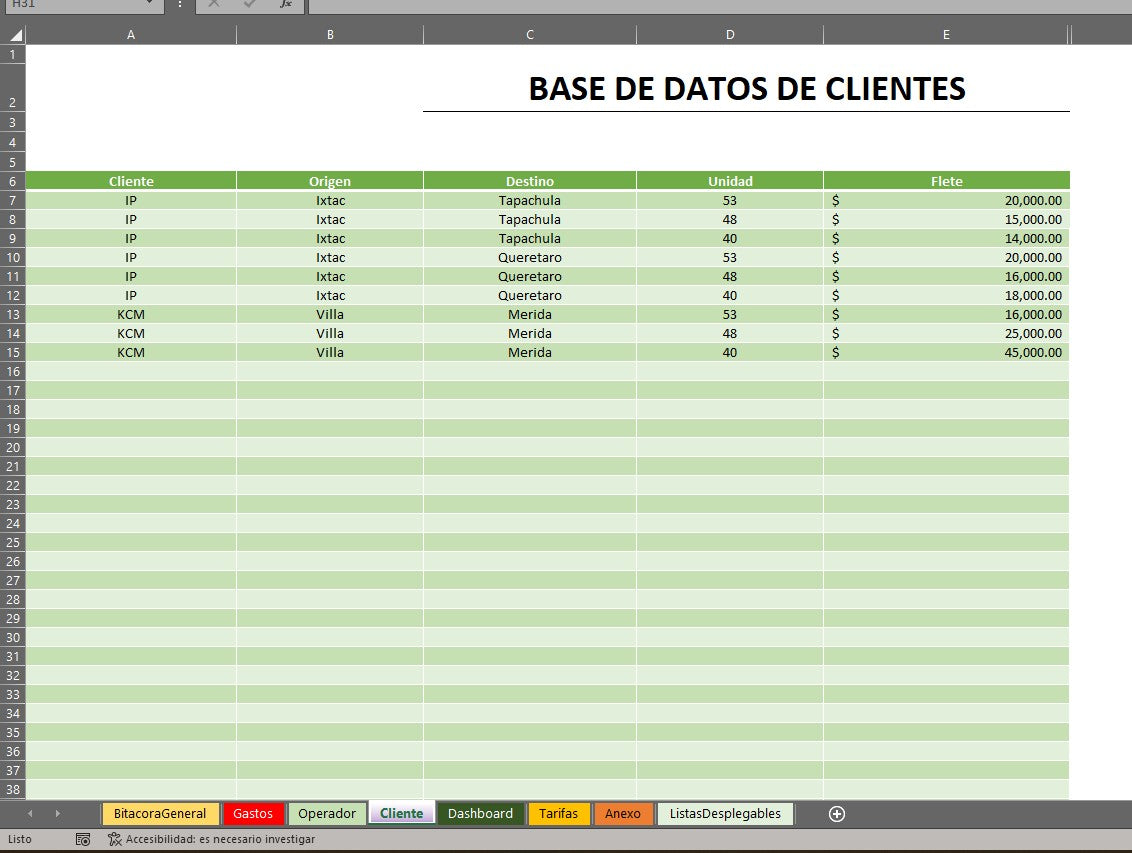
Task: Click the Cliente table header cell
Action: point(131,181)
